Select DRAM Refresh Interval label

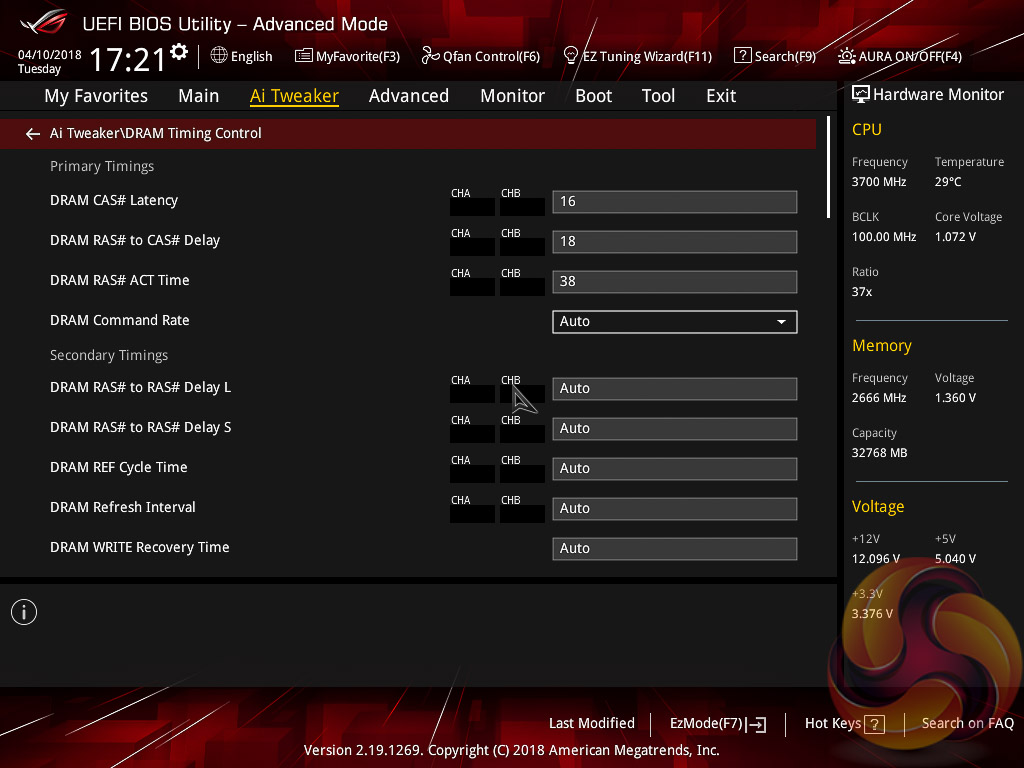[x=122, y=507]
